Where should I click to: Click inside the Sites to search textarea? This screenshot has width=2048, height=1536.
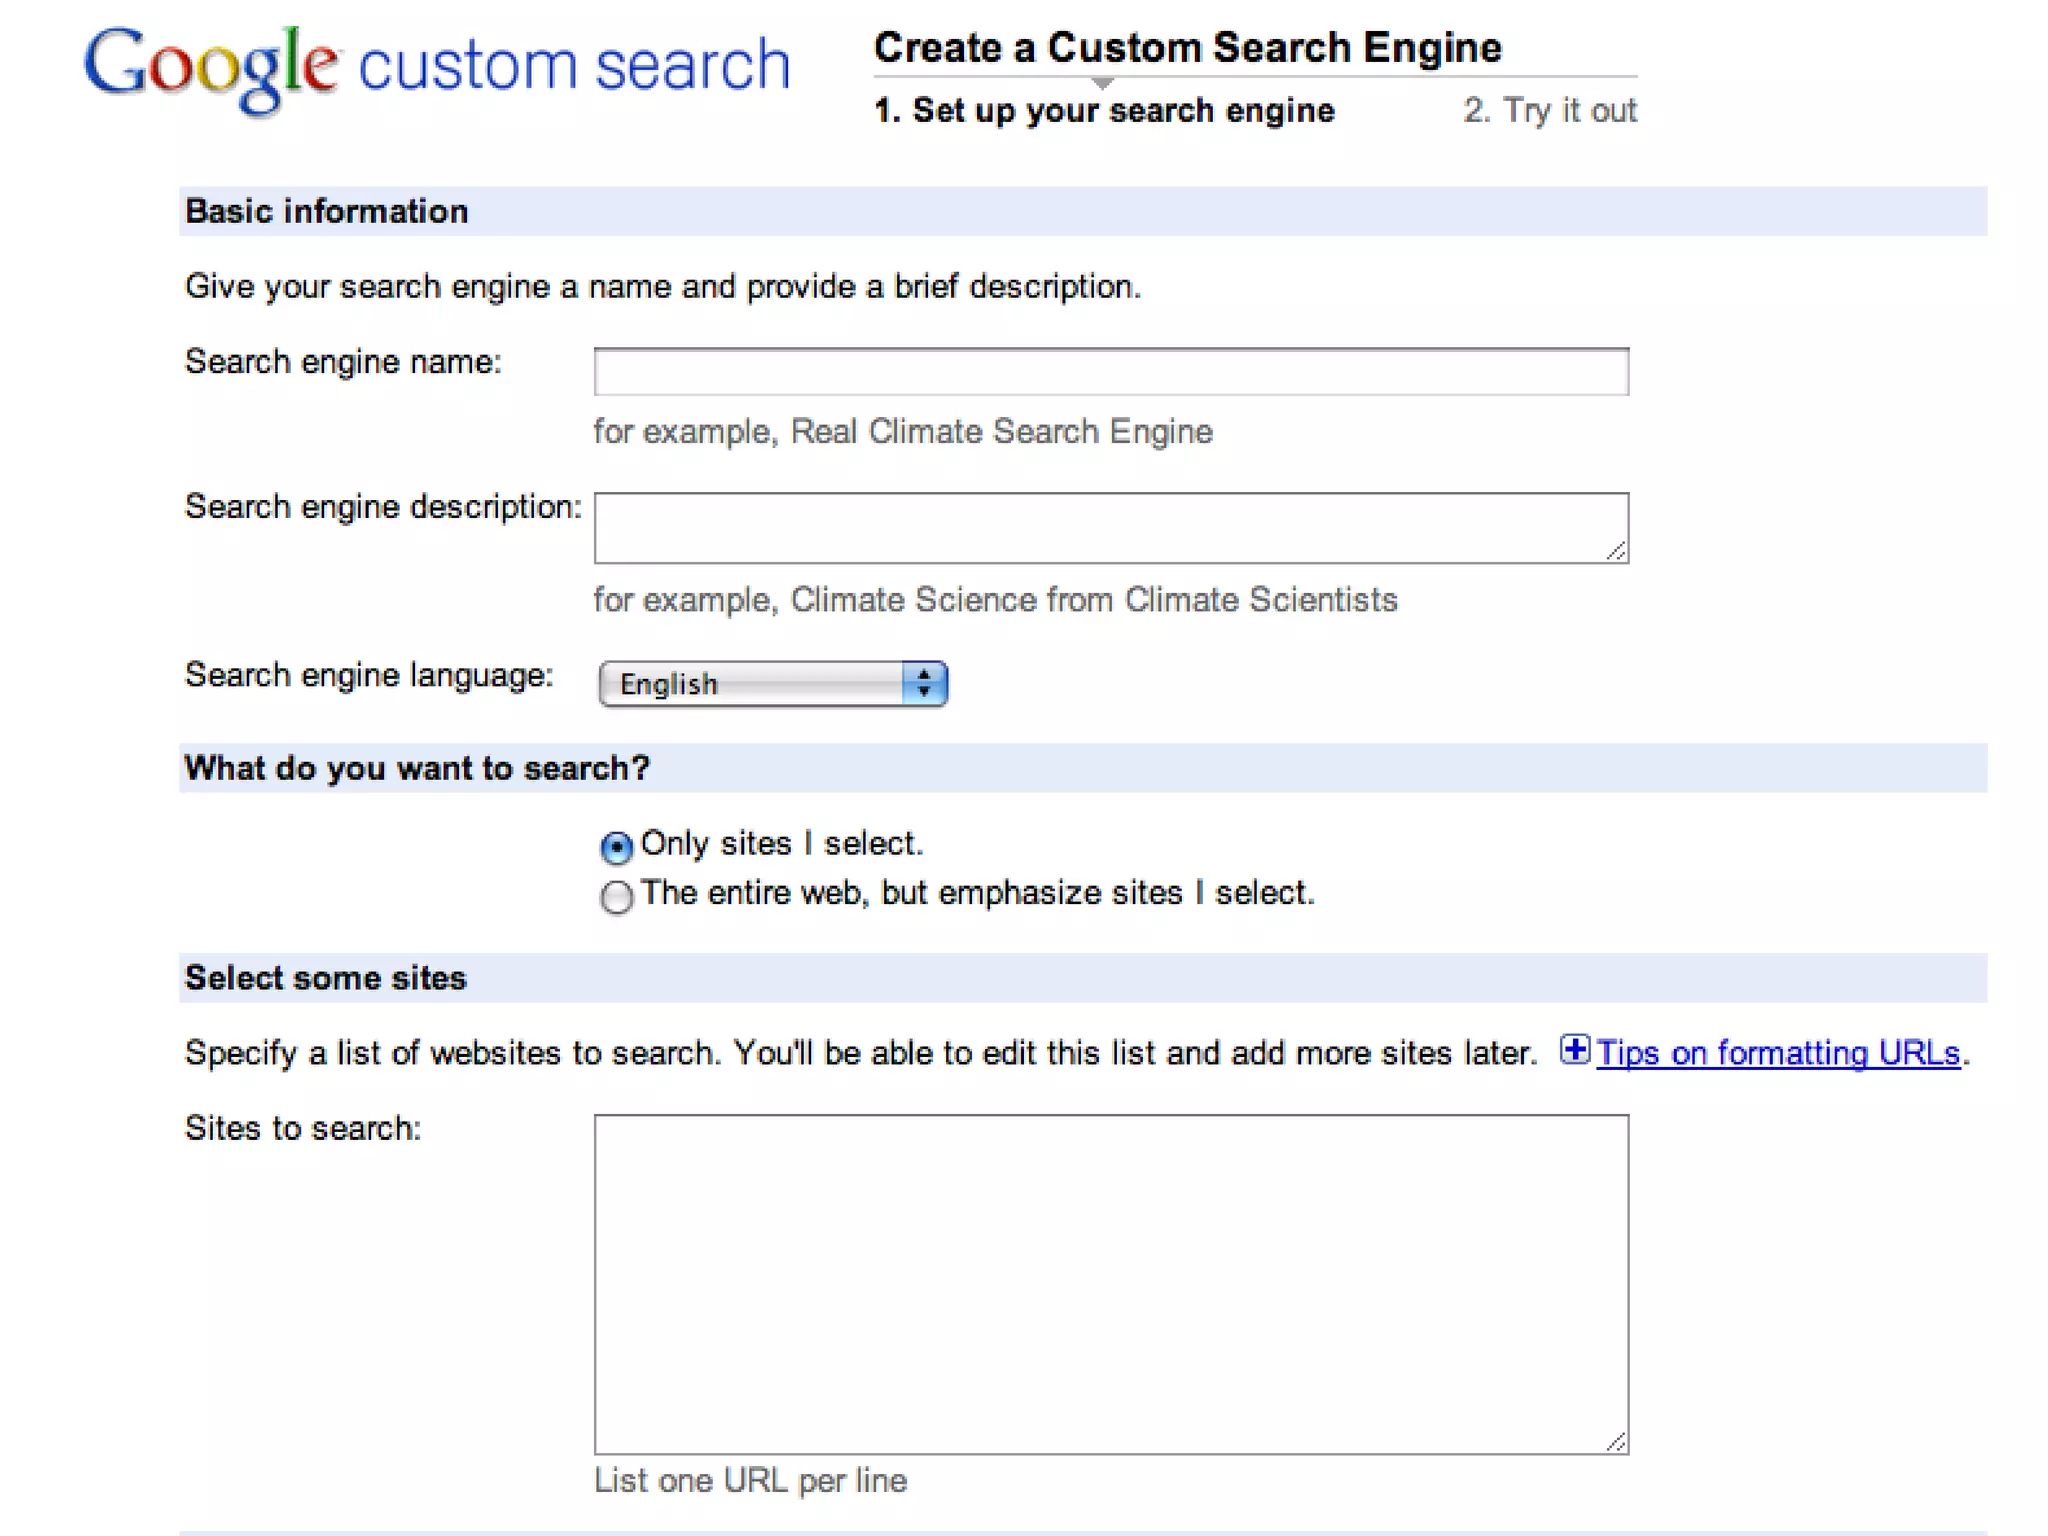point(1110,1283)
